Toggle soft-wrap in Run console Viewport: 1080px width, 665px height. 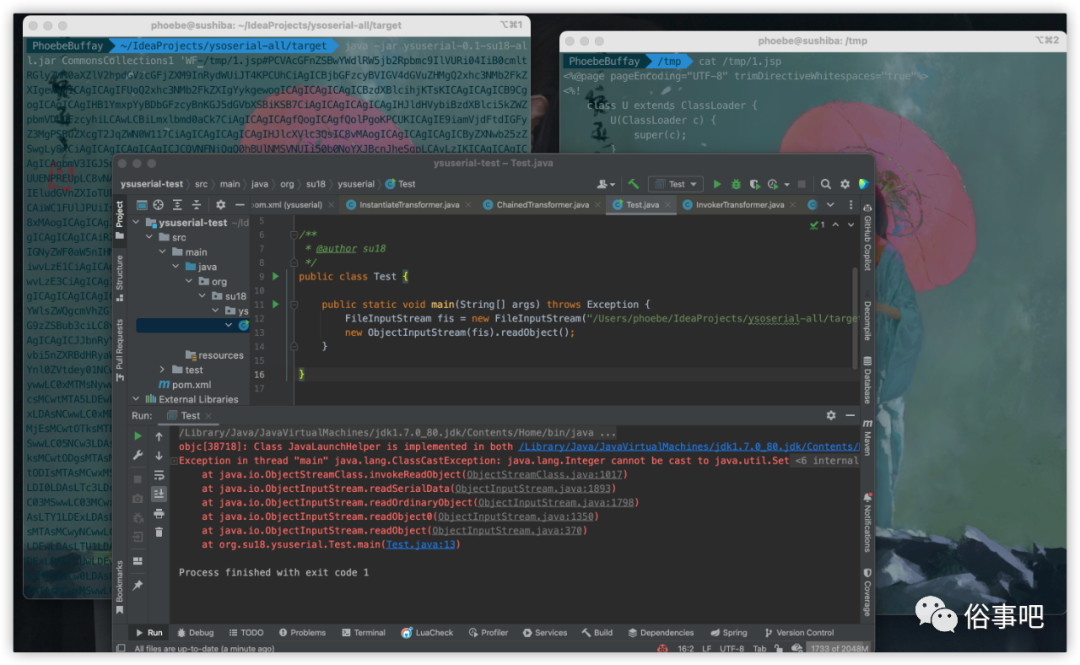click(x=159, y=475)
